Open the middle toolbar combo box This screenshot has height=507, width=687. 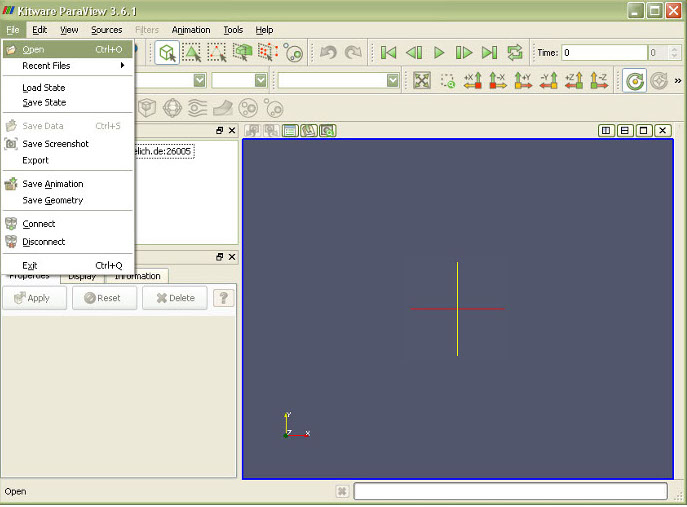pyautogui.click(x=239, y=80)
